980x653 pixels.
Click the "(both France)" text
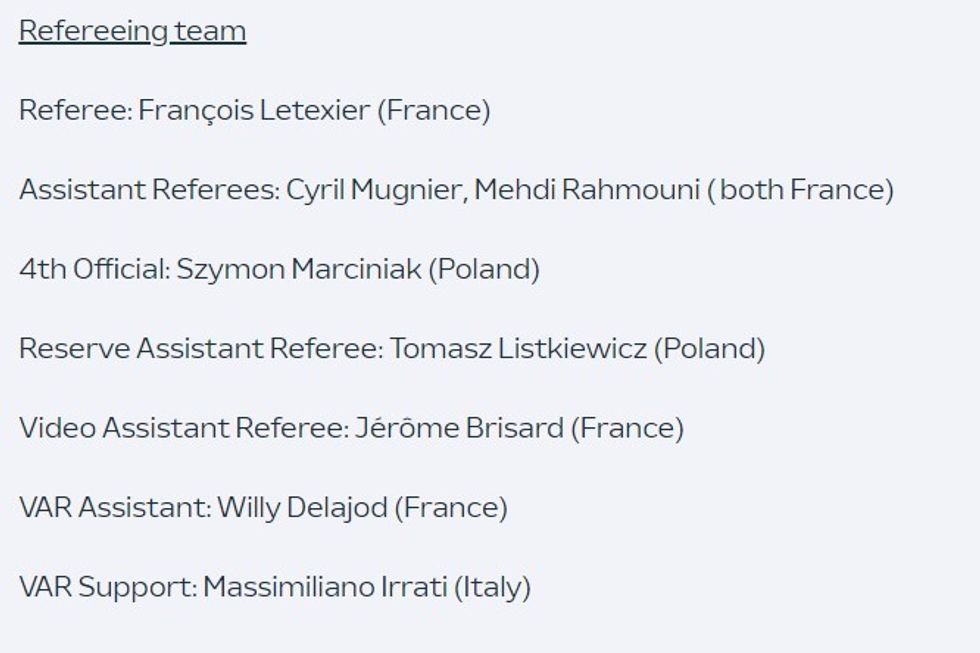(800, 190)
